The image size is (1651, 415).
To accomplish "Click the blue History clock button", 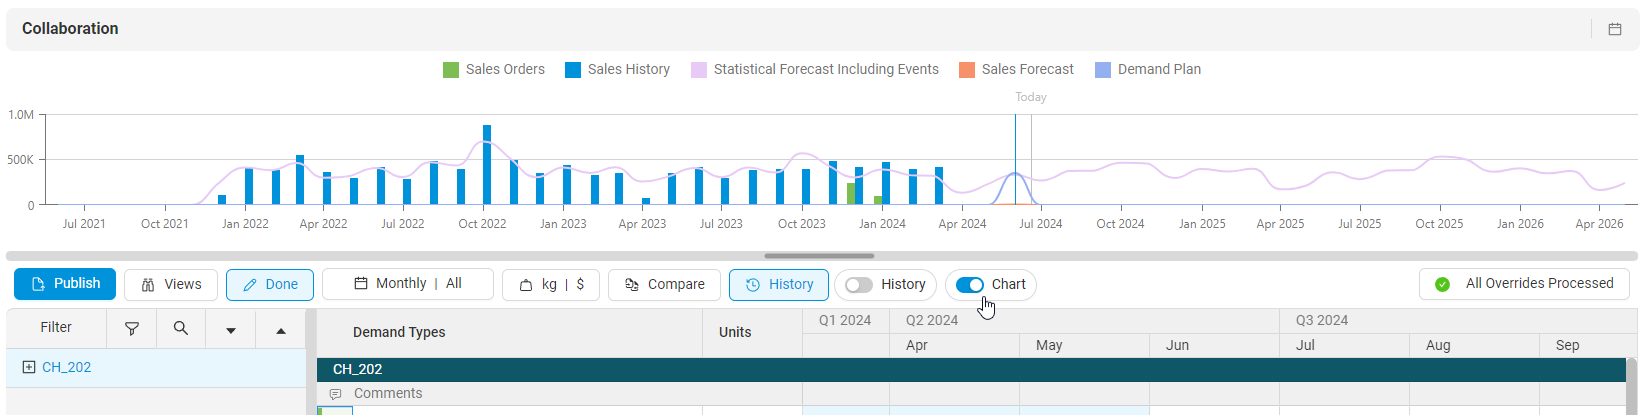I will click(779, 285).
